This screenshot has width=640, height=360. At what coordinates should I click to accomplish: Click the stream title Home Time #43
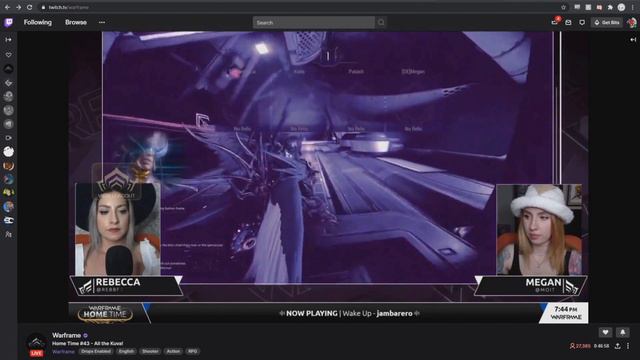pyautogui.click(x=87, y=344)
